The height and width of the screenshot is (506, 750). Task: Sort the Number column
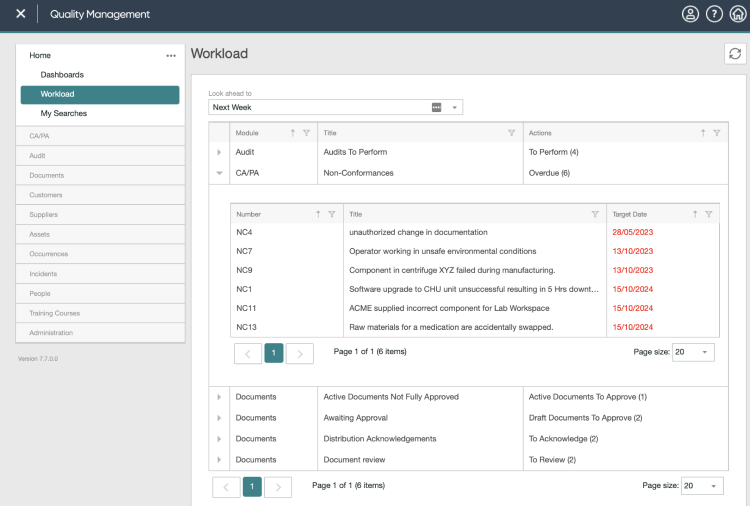click(318, 214)
